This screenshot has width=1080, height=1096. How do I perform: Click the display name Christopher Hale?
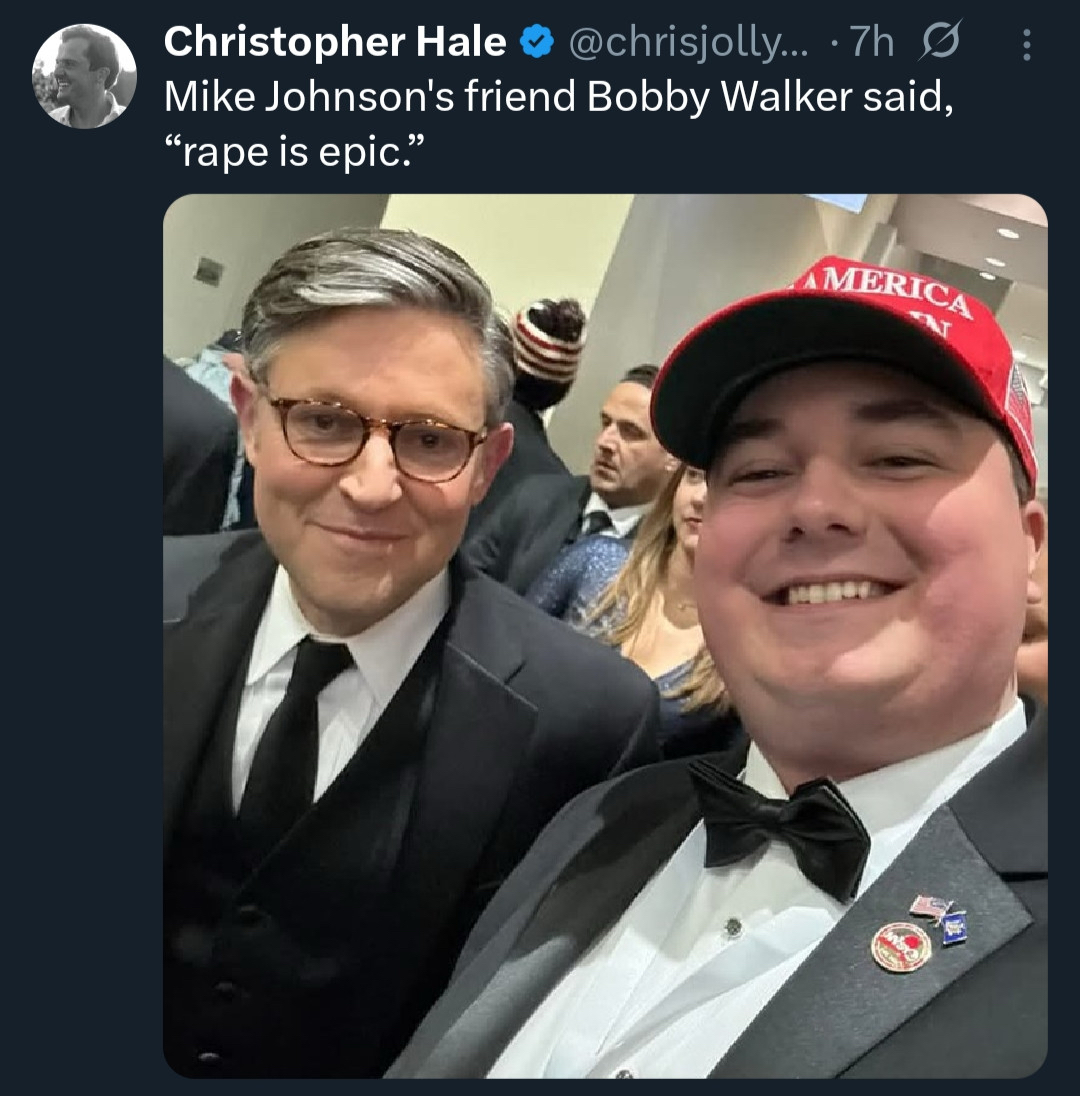pyautogui.click(x=334, y=42)
